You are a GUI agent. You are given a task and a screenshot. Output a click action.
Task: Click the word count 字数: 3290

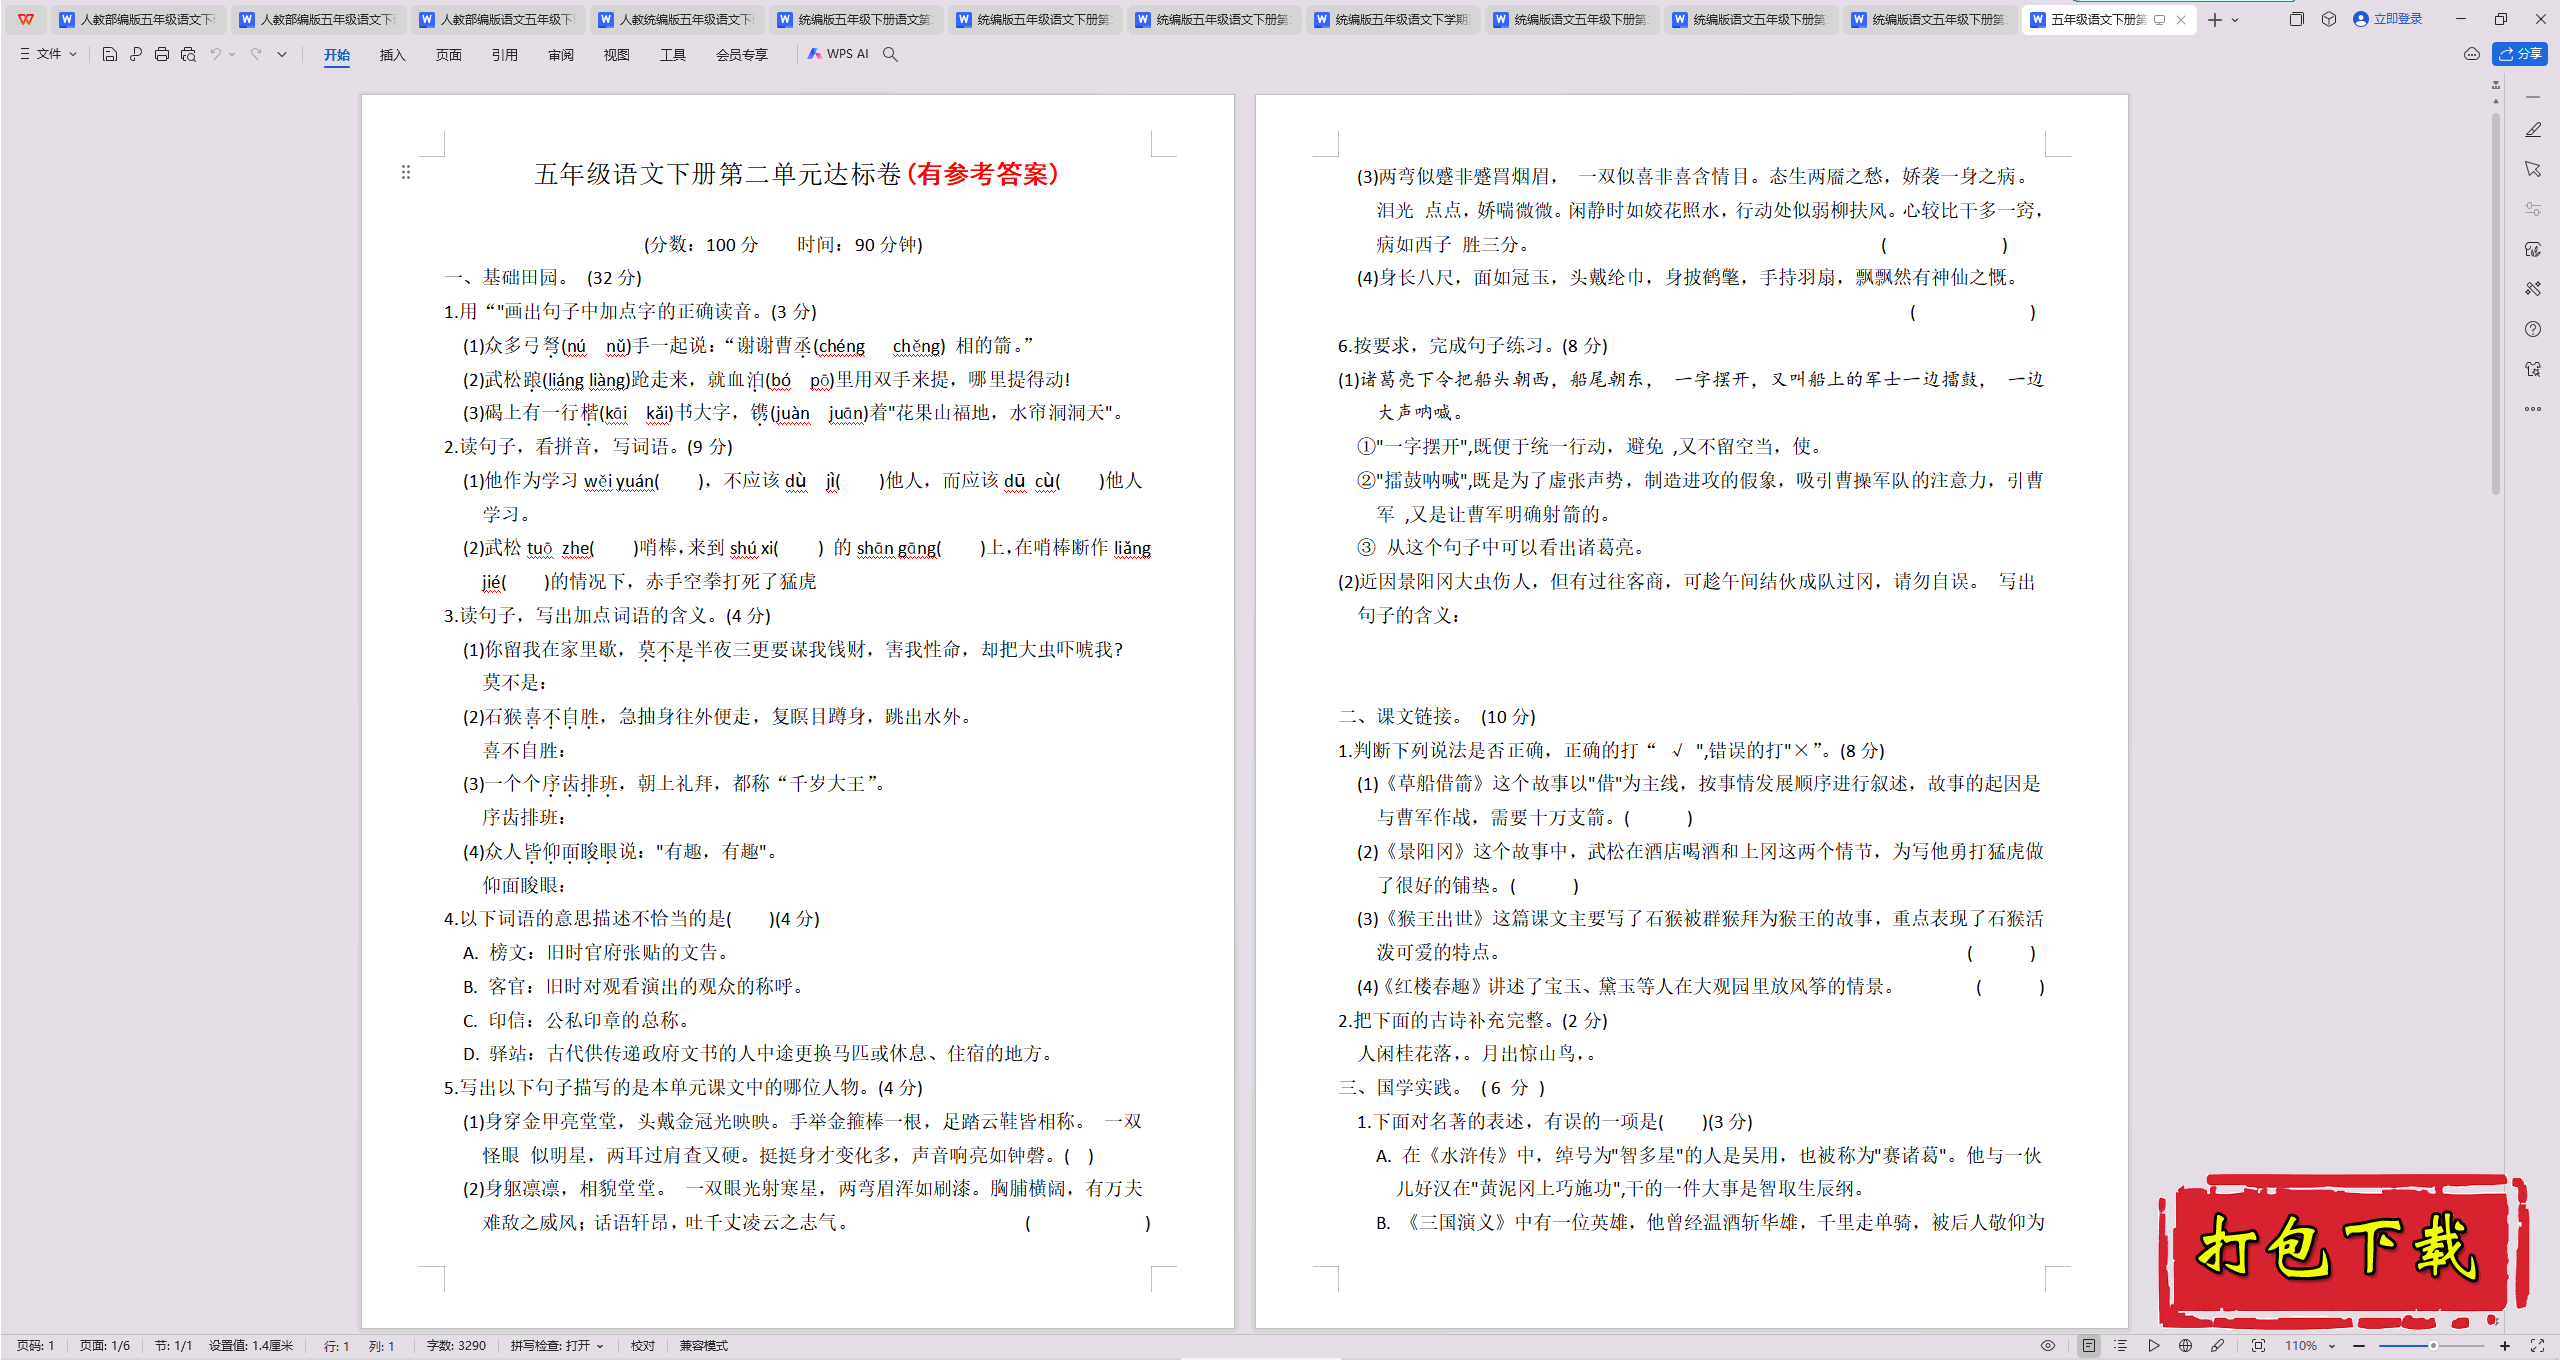click(456, 1346)
